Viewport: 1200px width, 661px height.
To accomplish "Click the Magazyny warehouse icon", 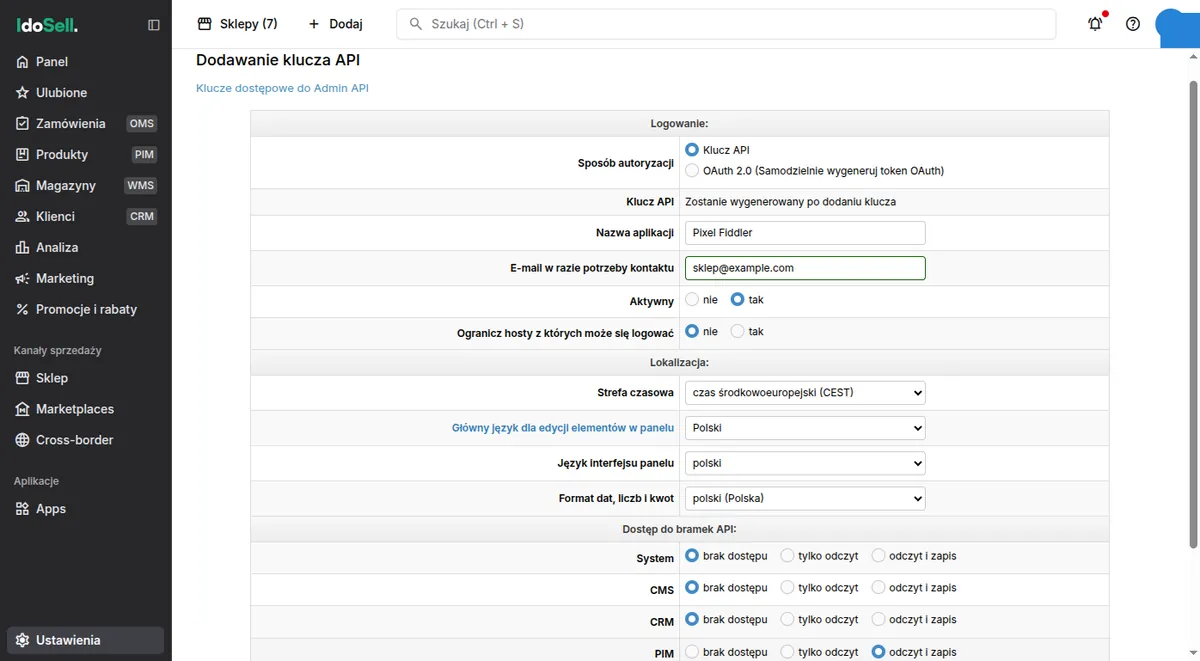I will click(x=22, y=186).
